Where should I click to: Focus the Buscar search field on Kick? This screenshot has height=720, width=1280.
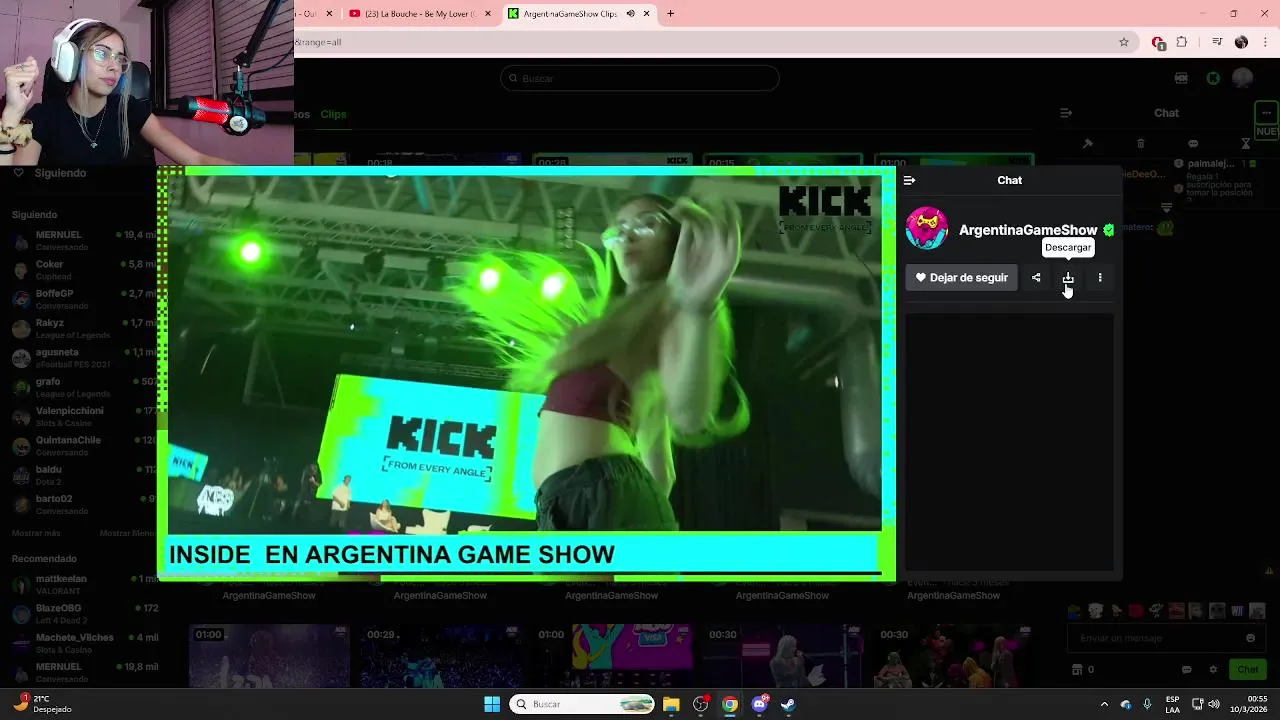tap(640, 78)
